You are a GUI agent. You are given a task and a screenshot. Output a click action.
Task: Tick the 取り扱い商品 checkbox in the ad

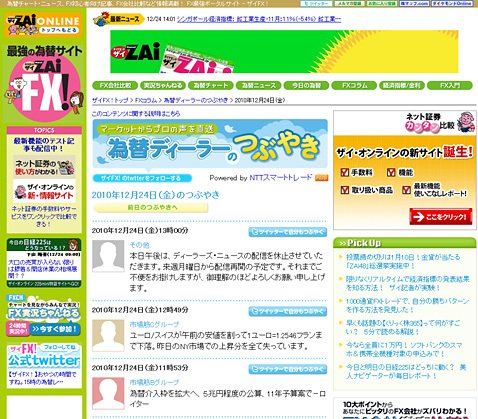[345, 190]
